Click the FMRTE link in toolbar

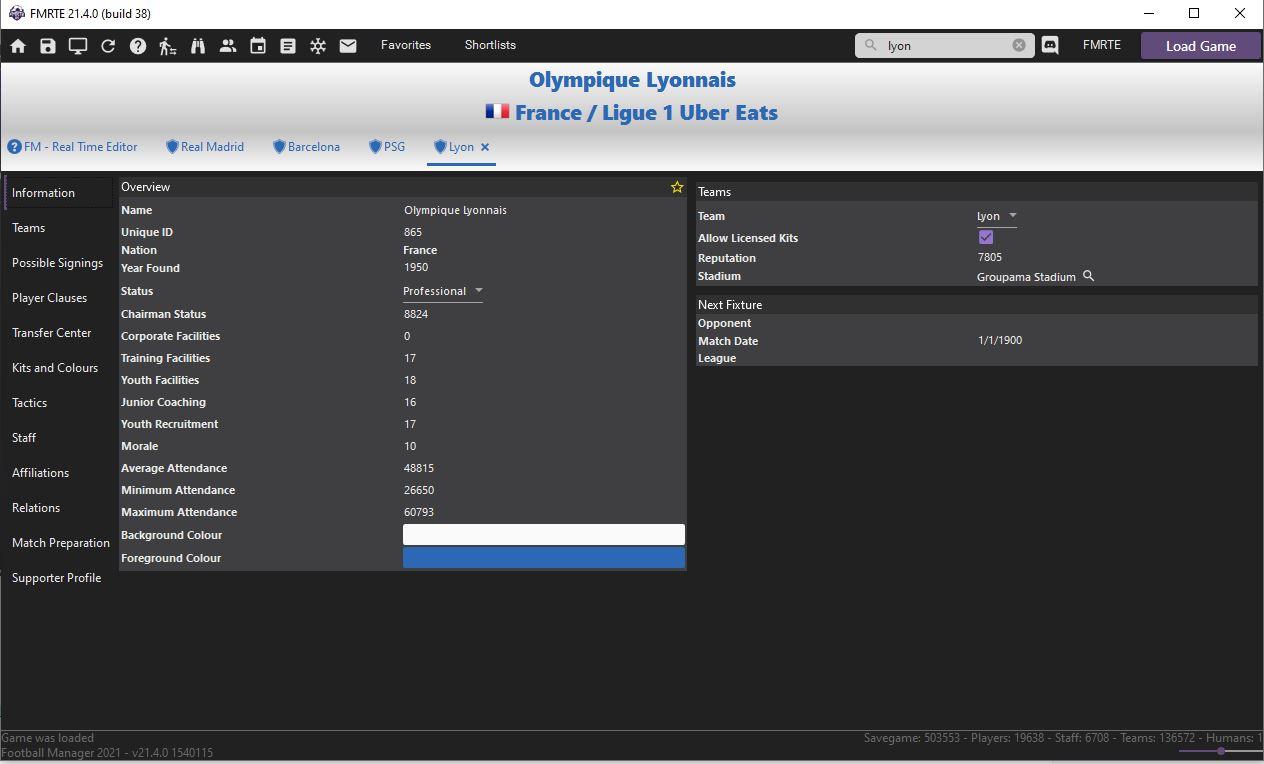(1101, 45)
